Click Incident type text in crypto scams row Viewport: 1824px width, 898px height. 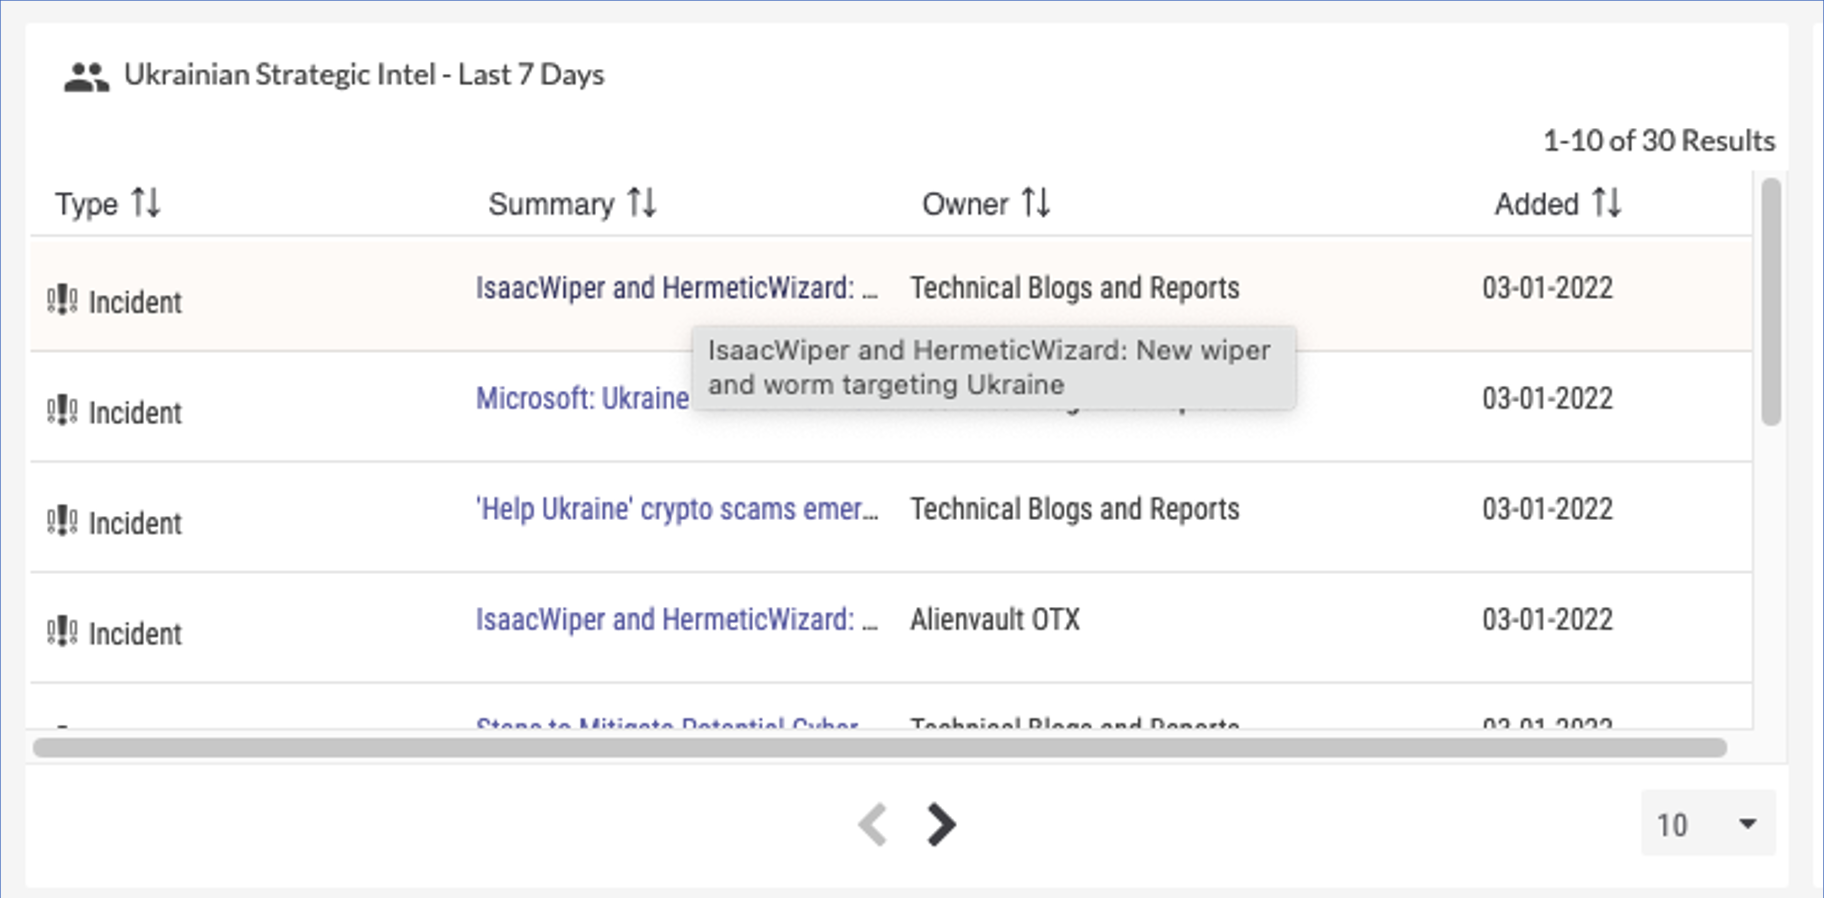[x=135, y=523]
